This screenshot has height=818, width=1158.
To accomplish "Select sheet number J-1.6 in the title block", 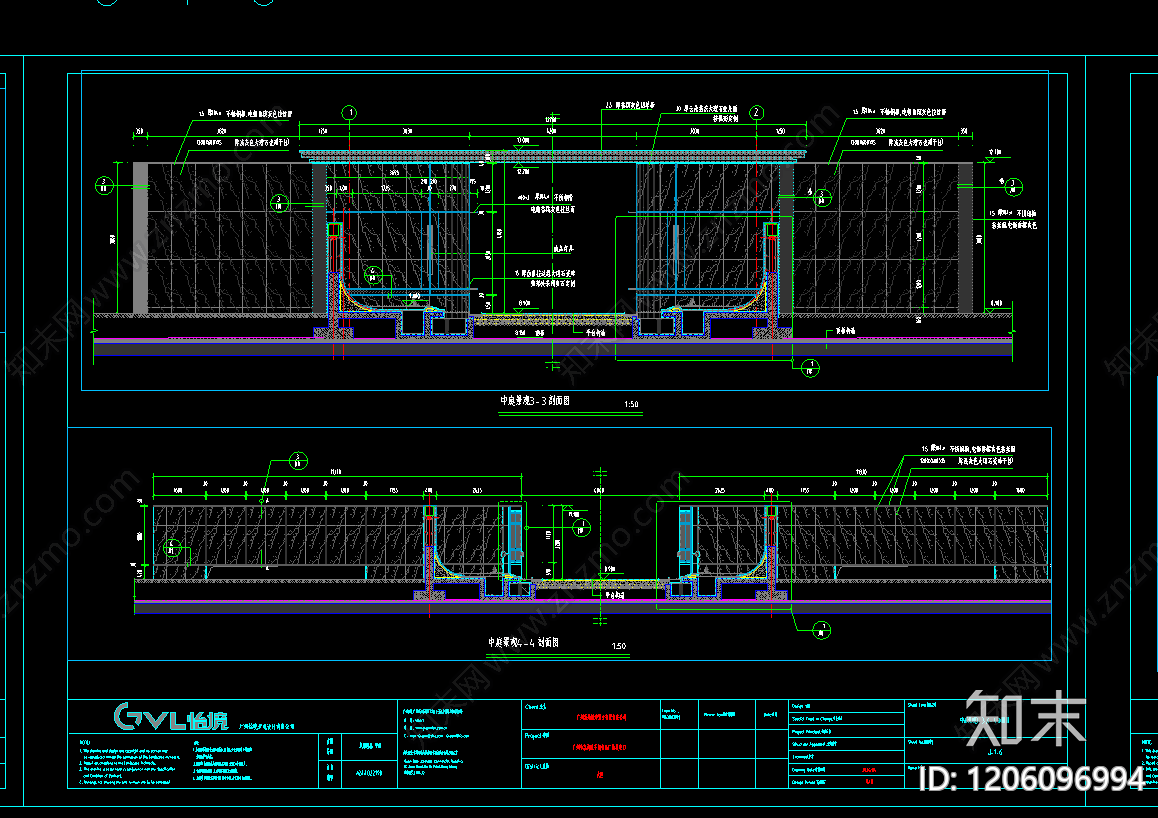I will coord(994,752).
